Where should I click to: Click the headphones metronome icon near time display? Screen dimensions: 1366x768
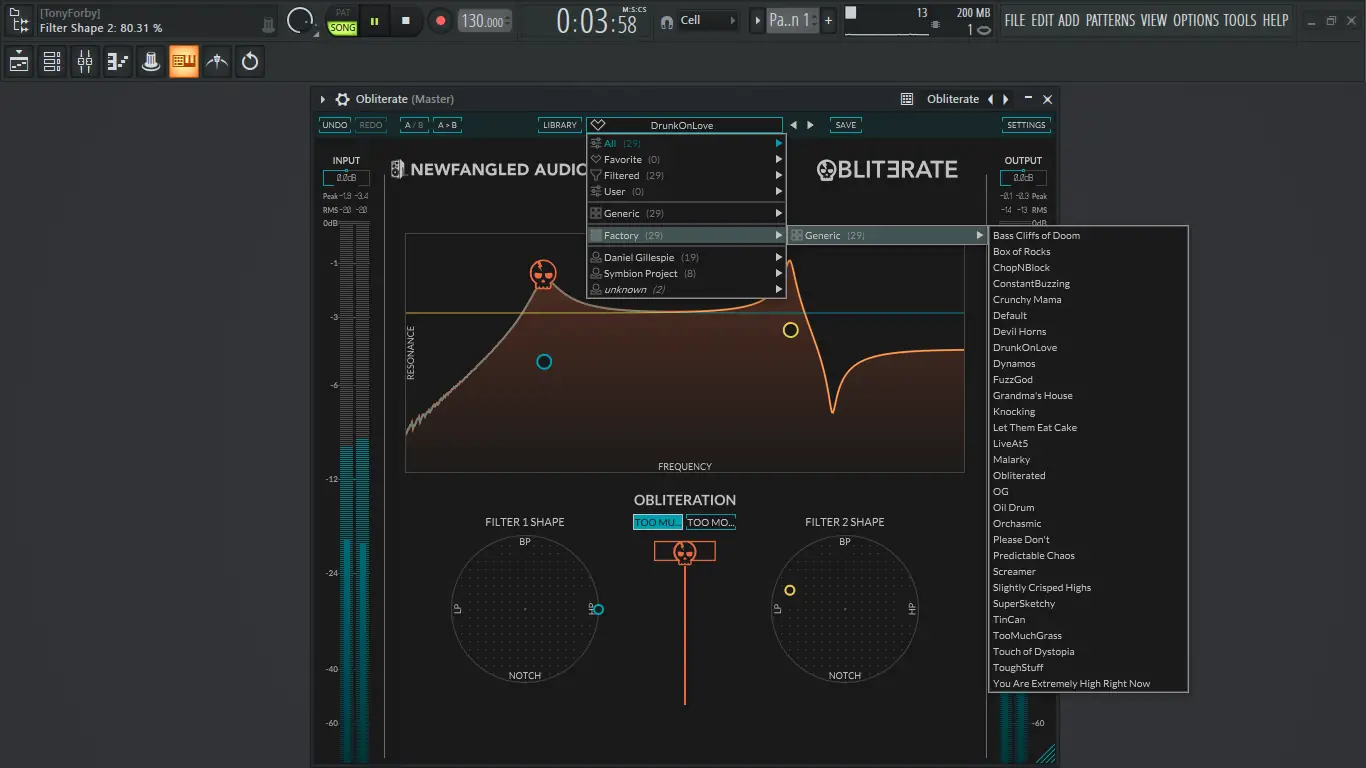pos(667,21)
